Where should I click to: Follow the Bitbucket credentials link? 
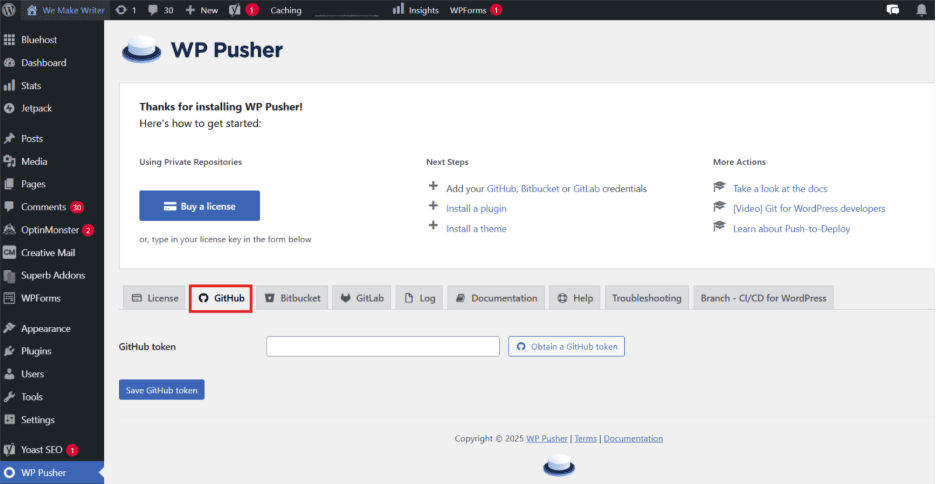coord(540,189)
